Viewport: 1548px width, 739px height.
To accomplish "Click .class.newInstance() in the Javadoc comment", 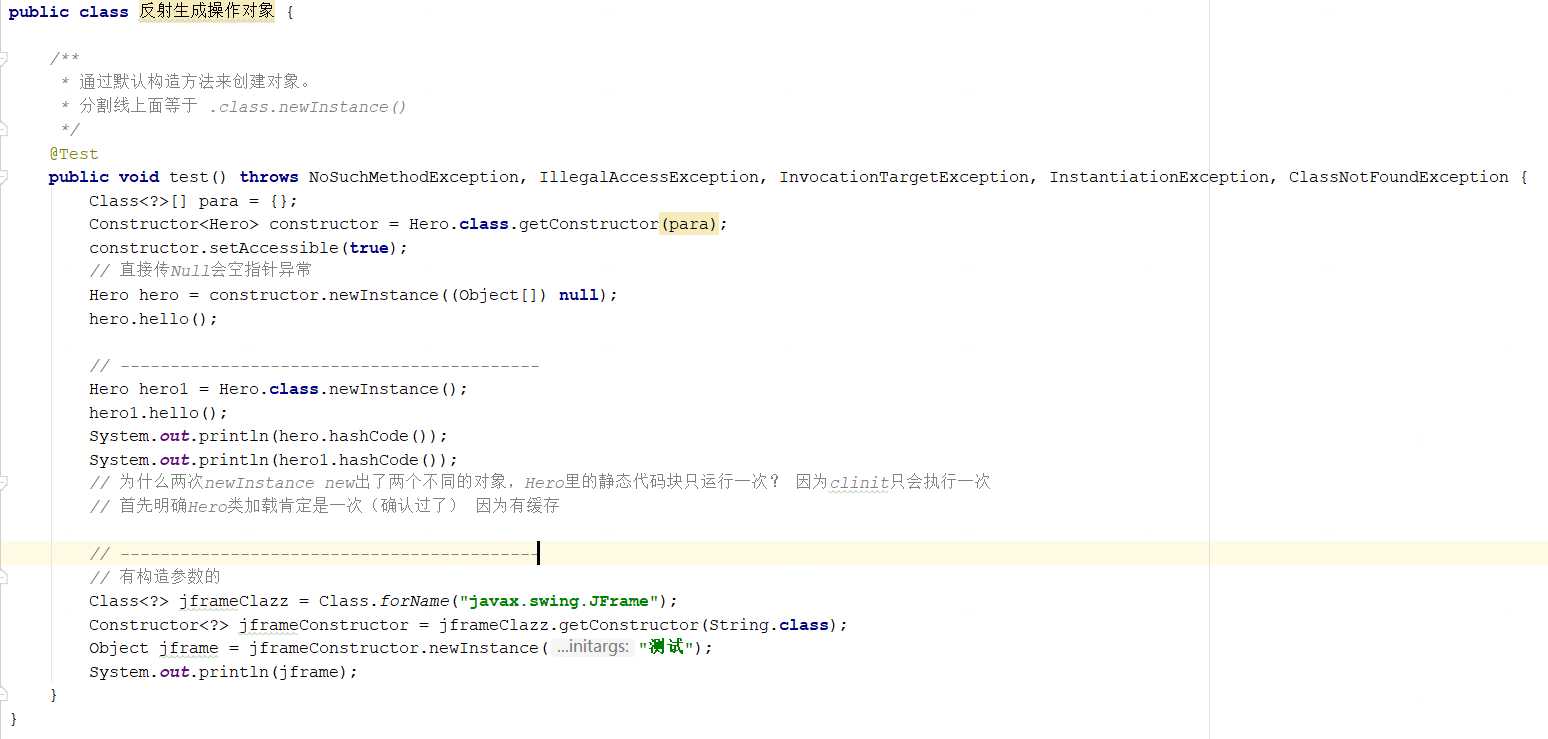I will tap(308, 106).
